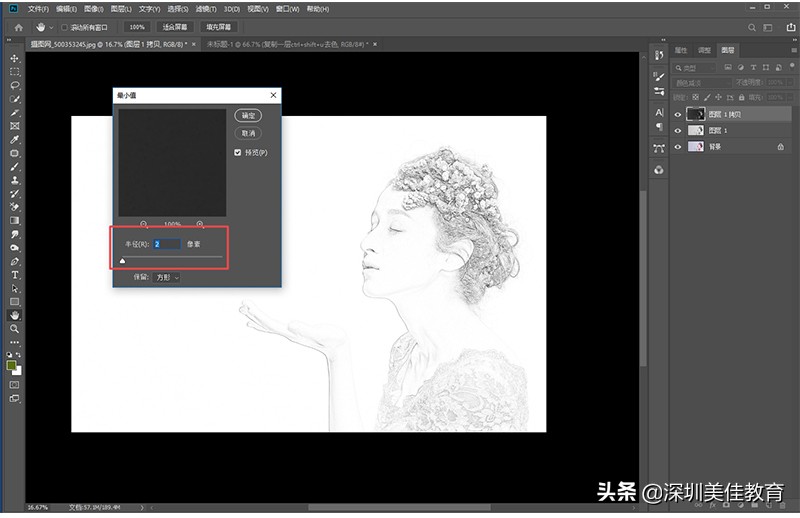
Task: Click 确定 in the 最小值 dialog
Action: 248,115
